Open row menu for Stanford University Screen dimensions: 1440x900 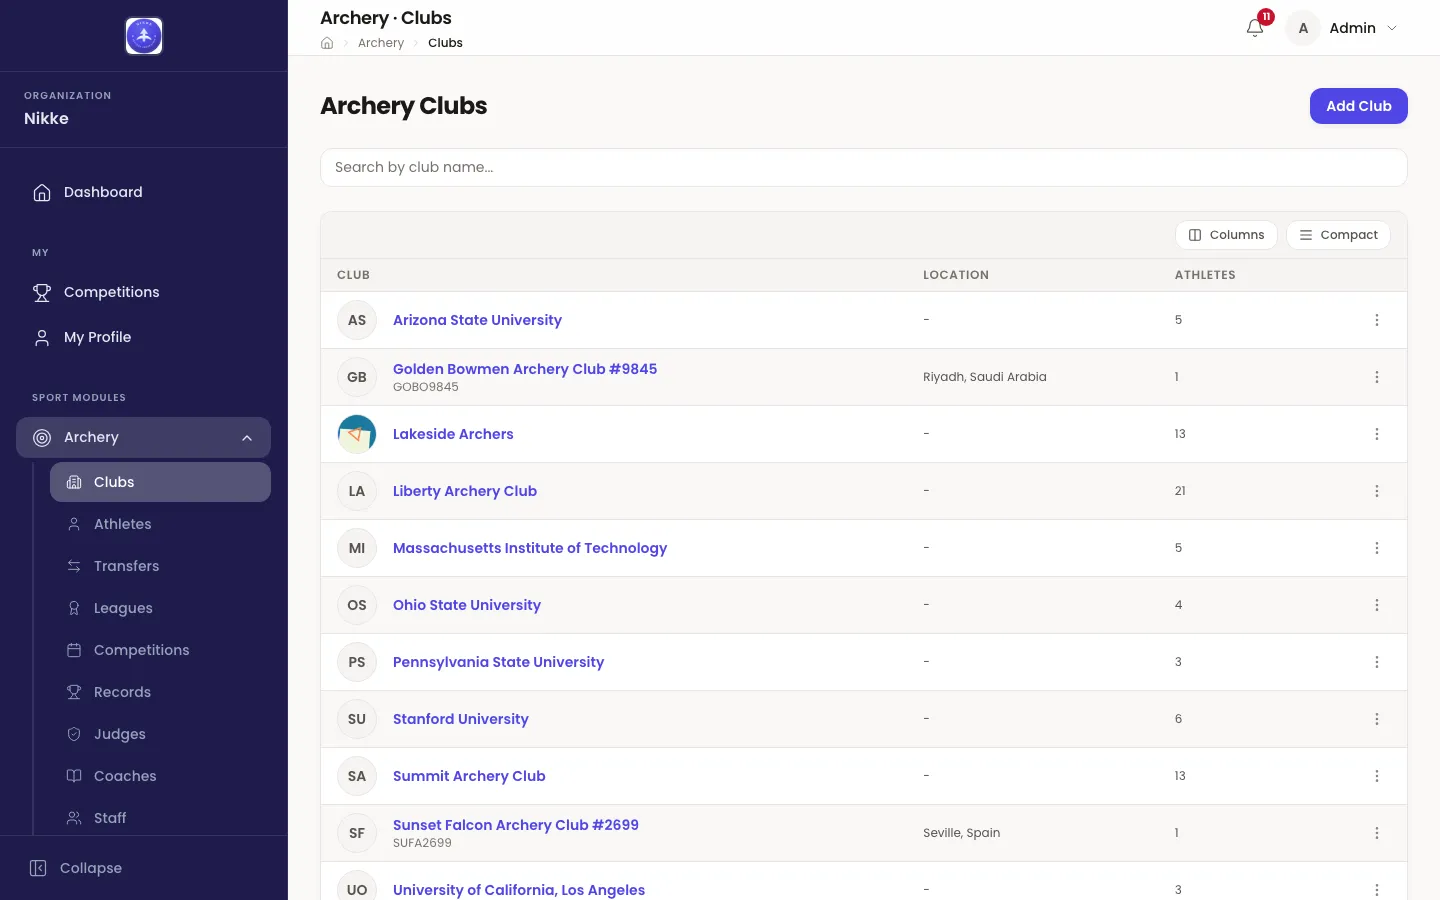tap(1377, 719)
